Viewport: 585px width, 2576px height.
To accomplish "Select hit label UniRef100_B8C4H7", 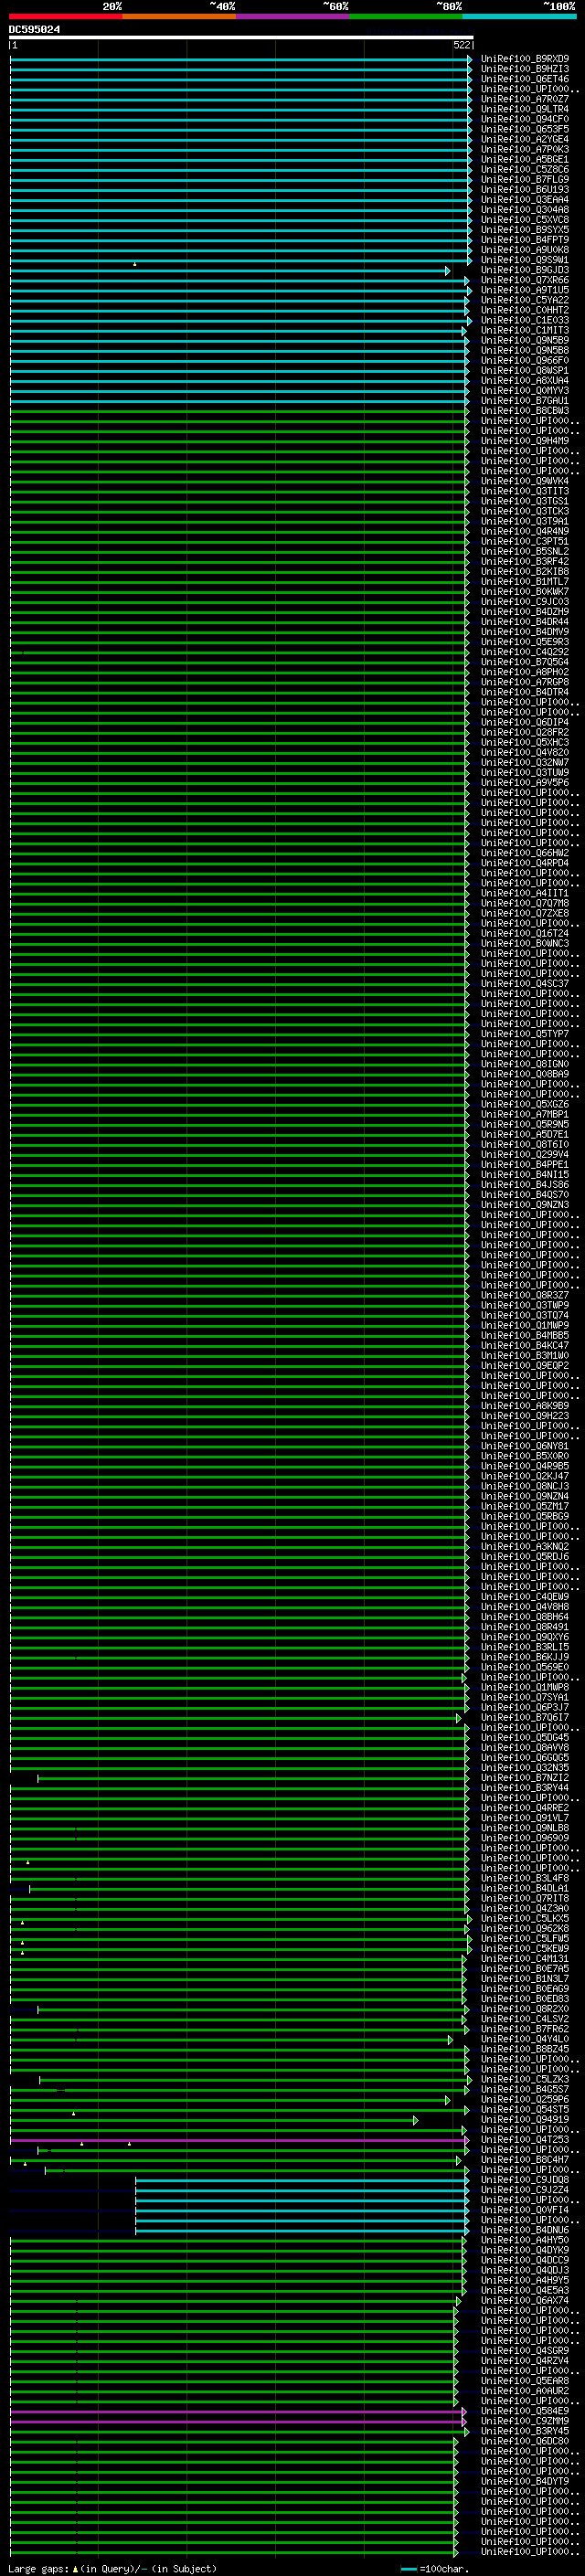I will pos(525,2160).
